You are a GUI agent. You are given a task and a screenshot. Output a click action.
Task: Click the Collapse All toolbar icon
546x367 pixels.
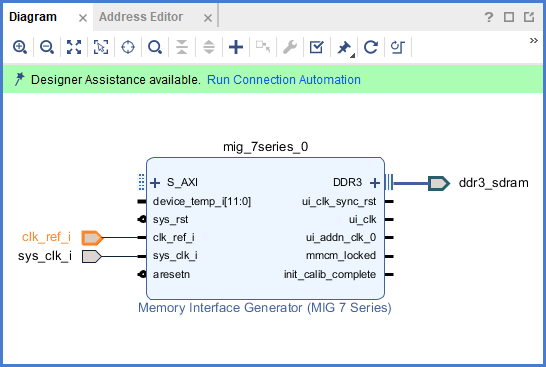point(182,47)
